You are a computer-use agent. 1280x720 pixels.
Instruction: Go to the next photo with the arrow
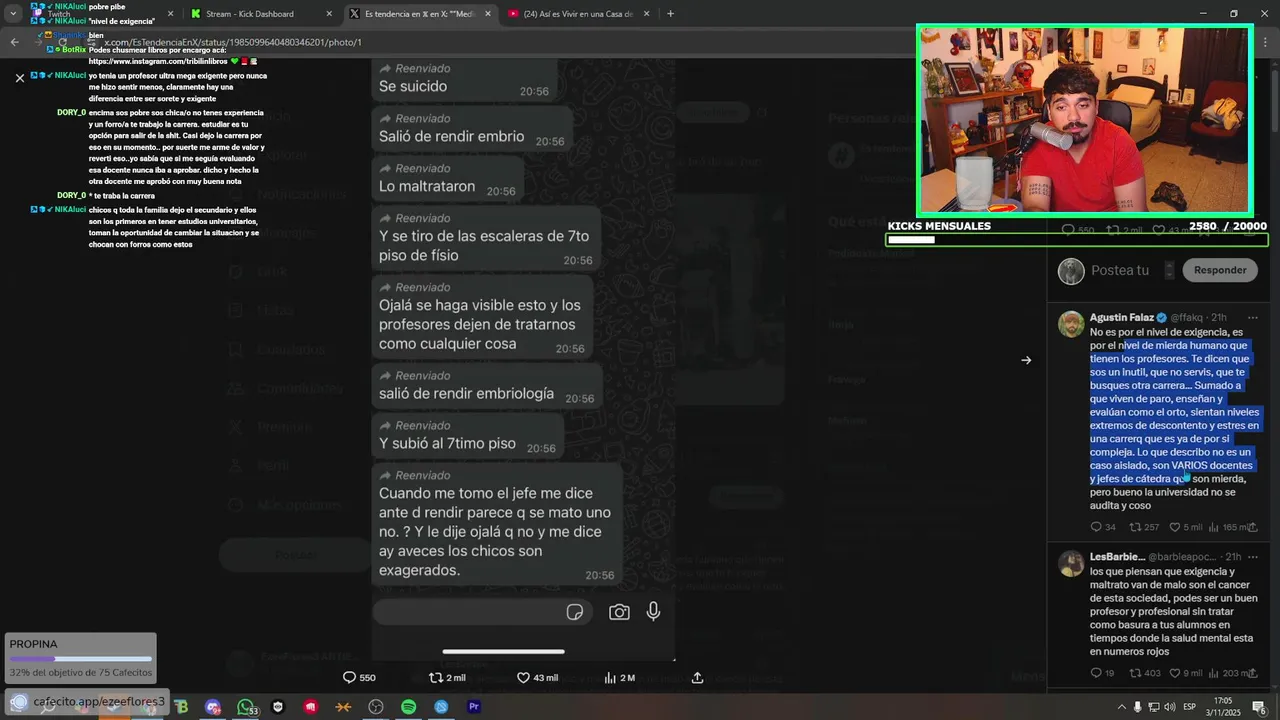tap(1026, 360)
